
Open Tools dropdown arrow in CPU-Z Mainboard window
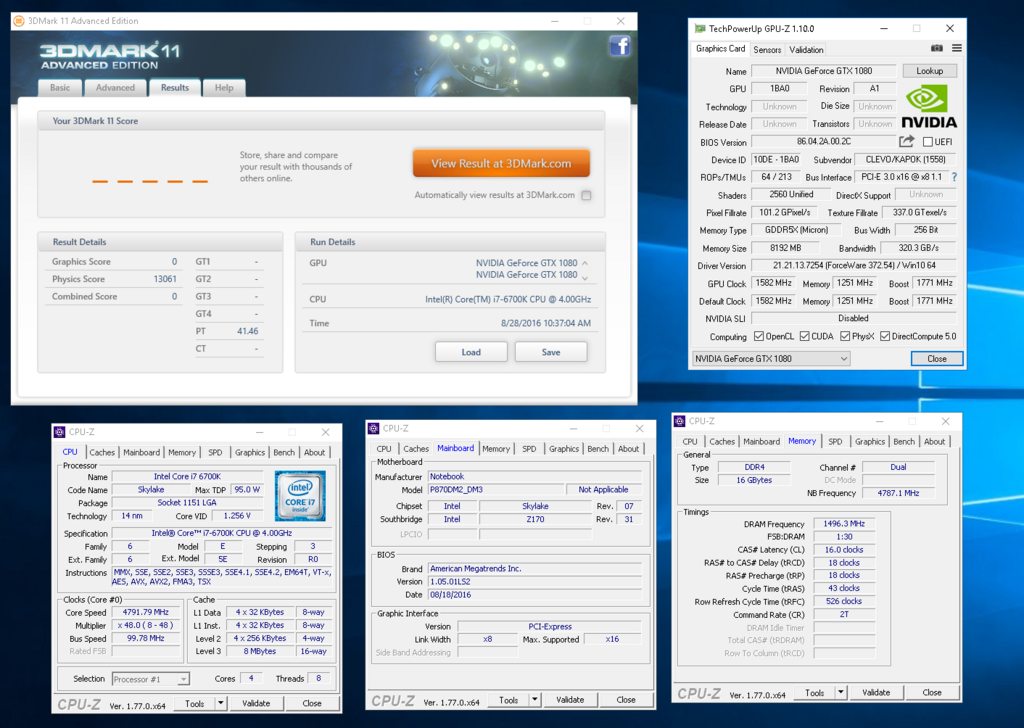535,700
